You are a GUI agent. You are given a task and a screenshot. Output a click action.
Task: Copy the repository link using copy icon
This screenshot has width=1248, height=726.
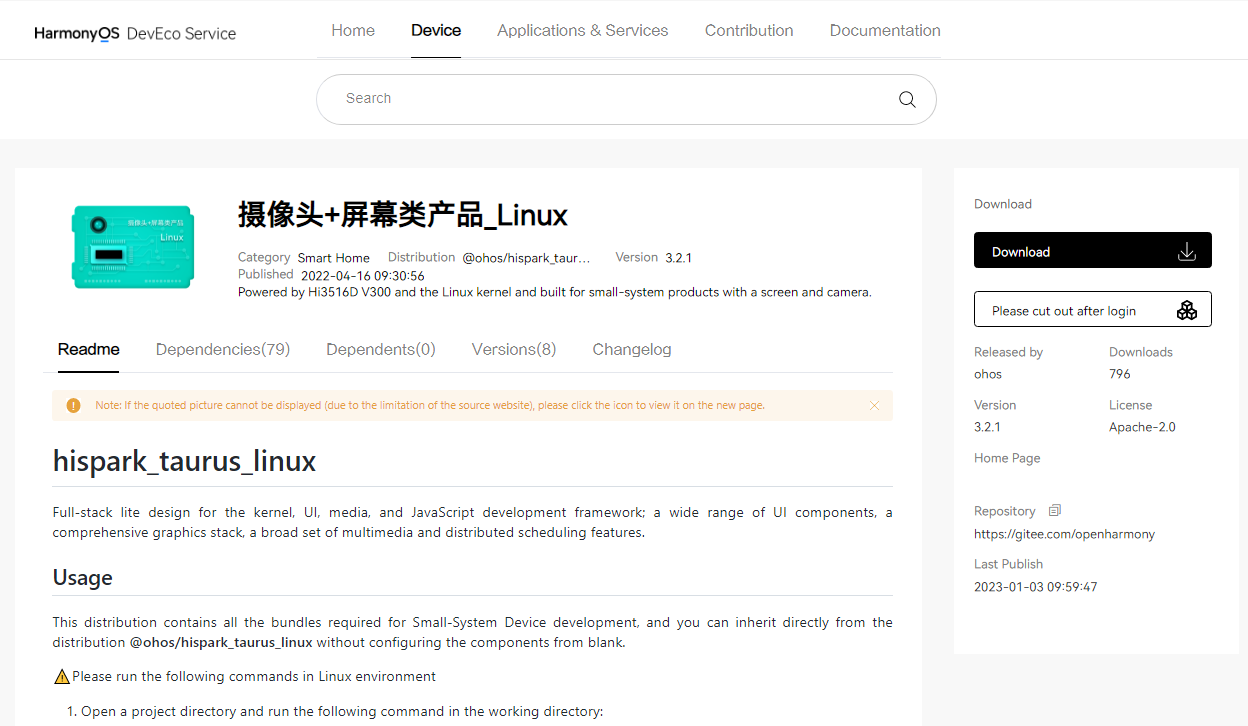click(1054, 511)
